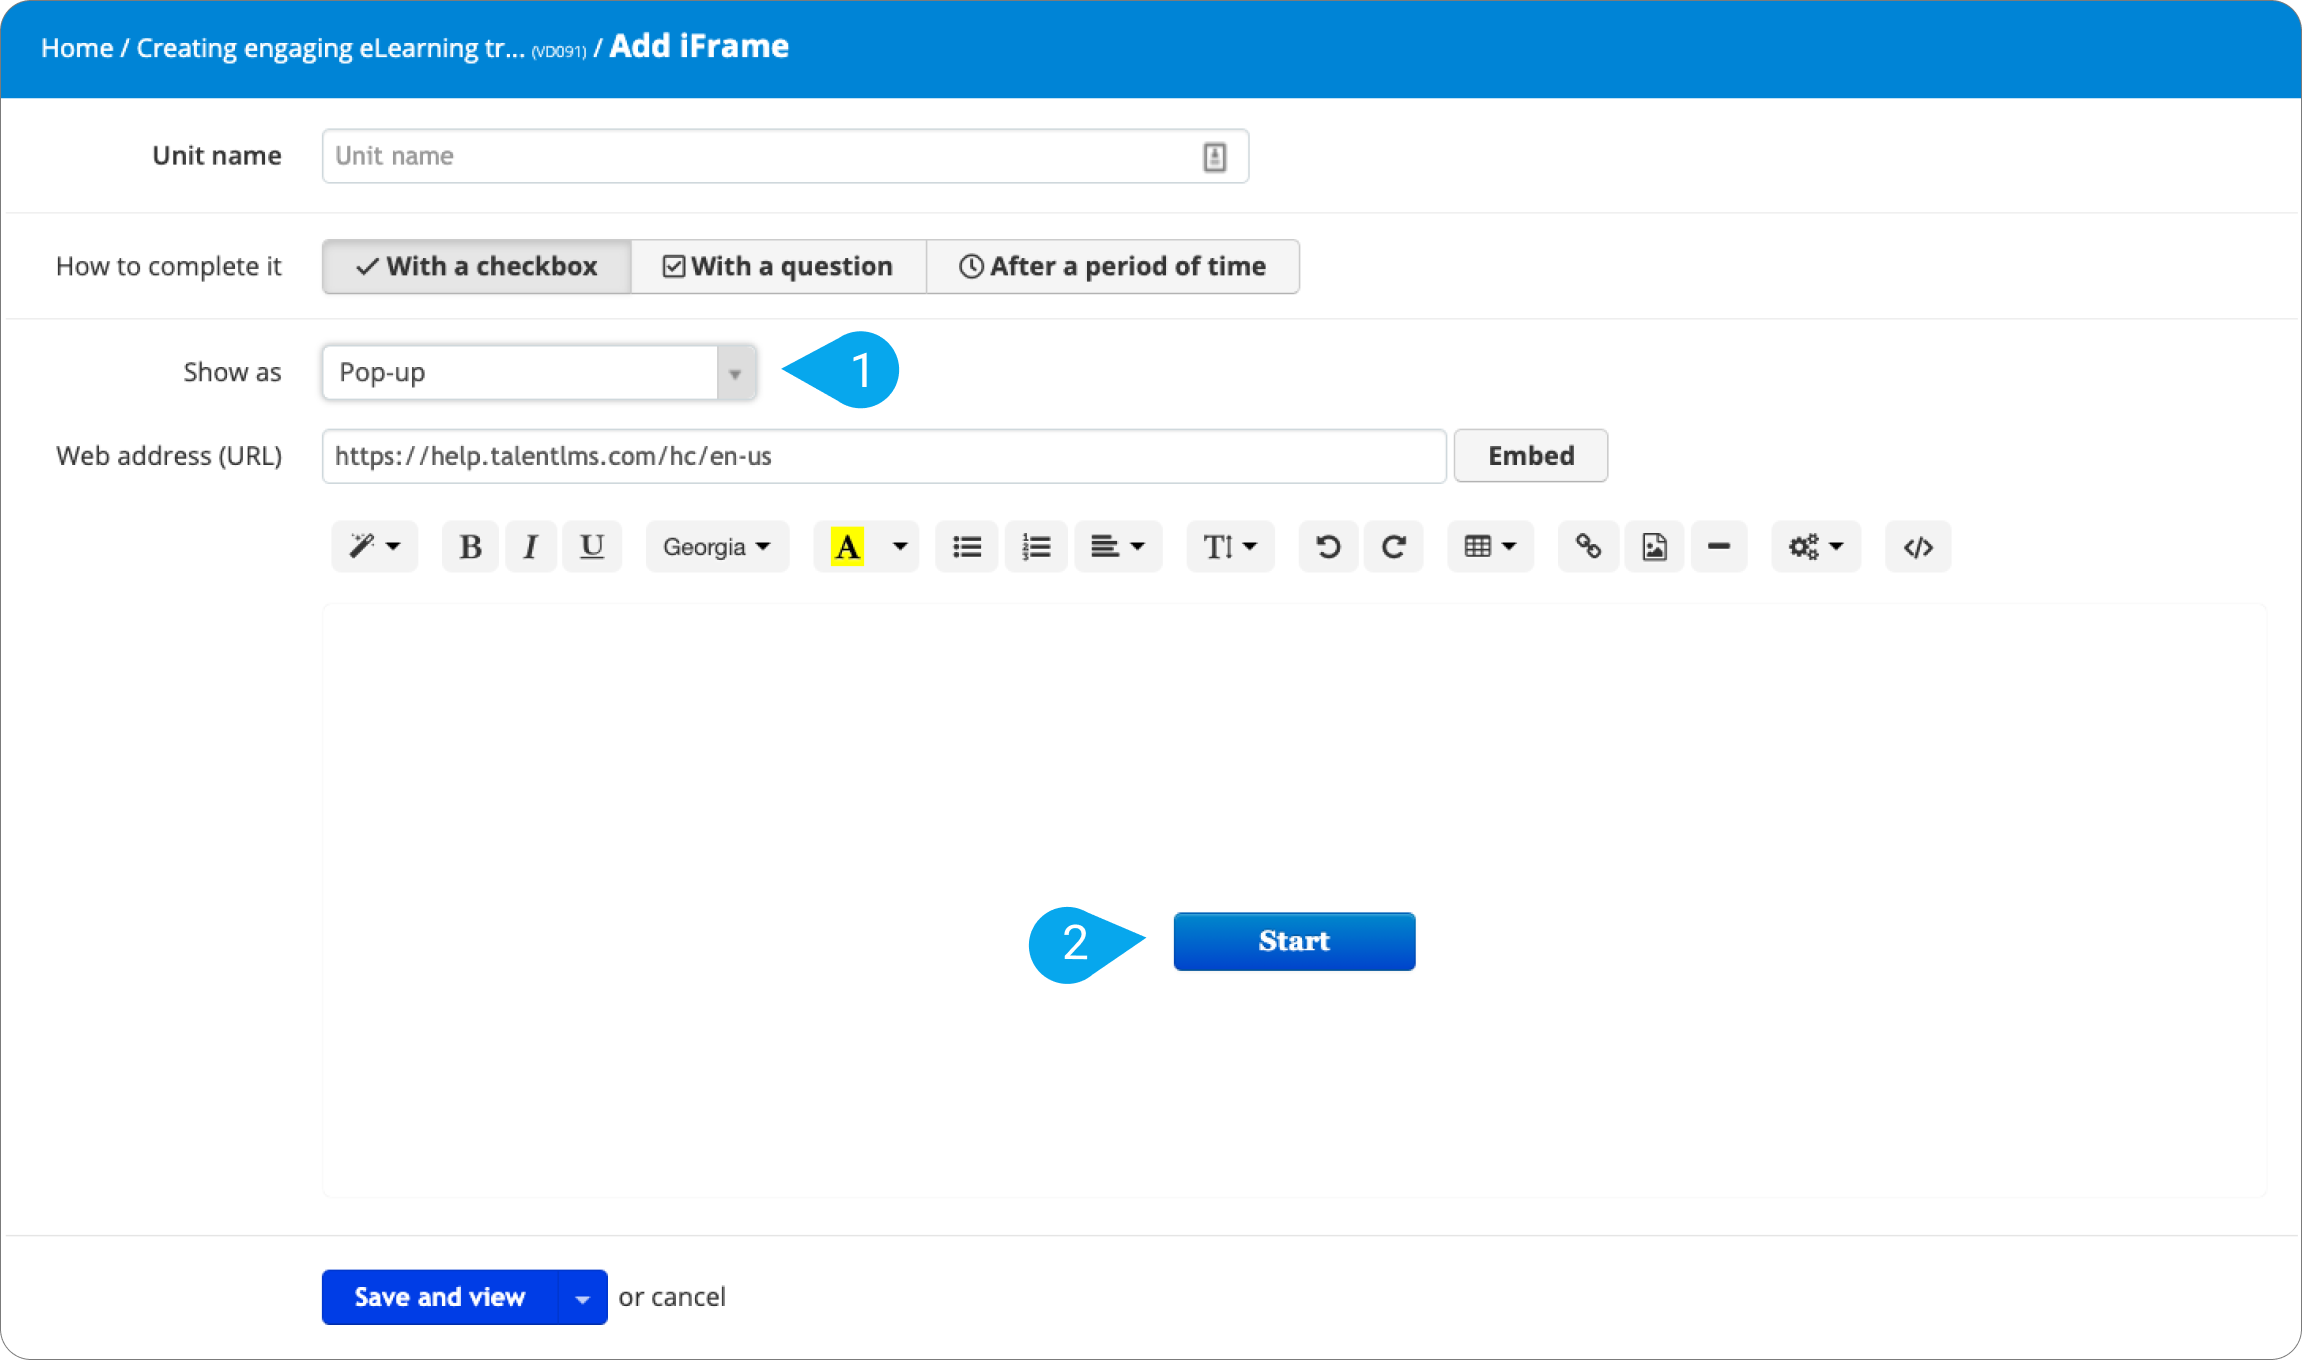Image resolution: width=2302 pixels, height=1360 pixels.
Task: Expand the font family Georgia dropdown
Action: coord(716,547)
